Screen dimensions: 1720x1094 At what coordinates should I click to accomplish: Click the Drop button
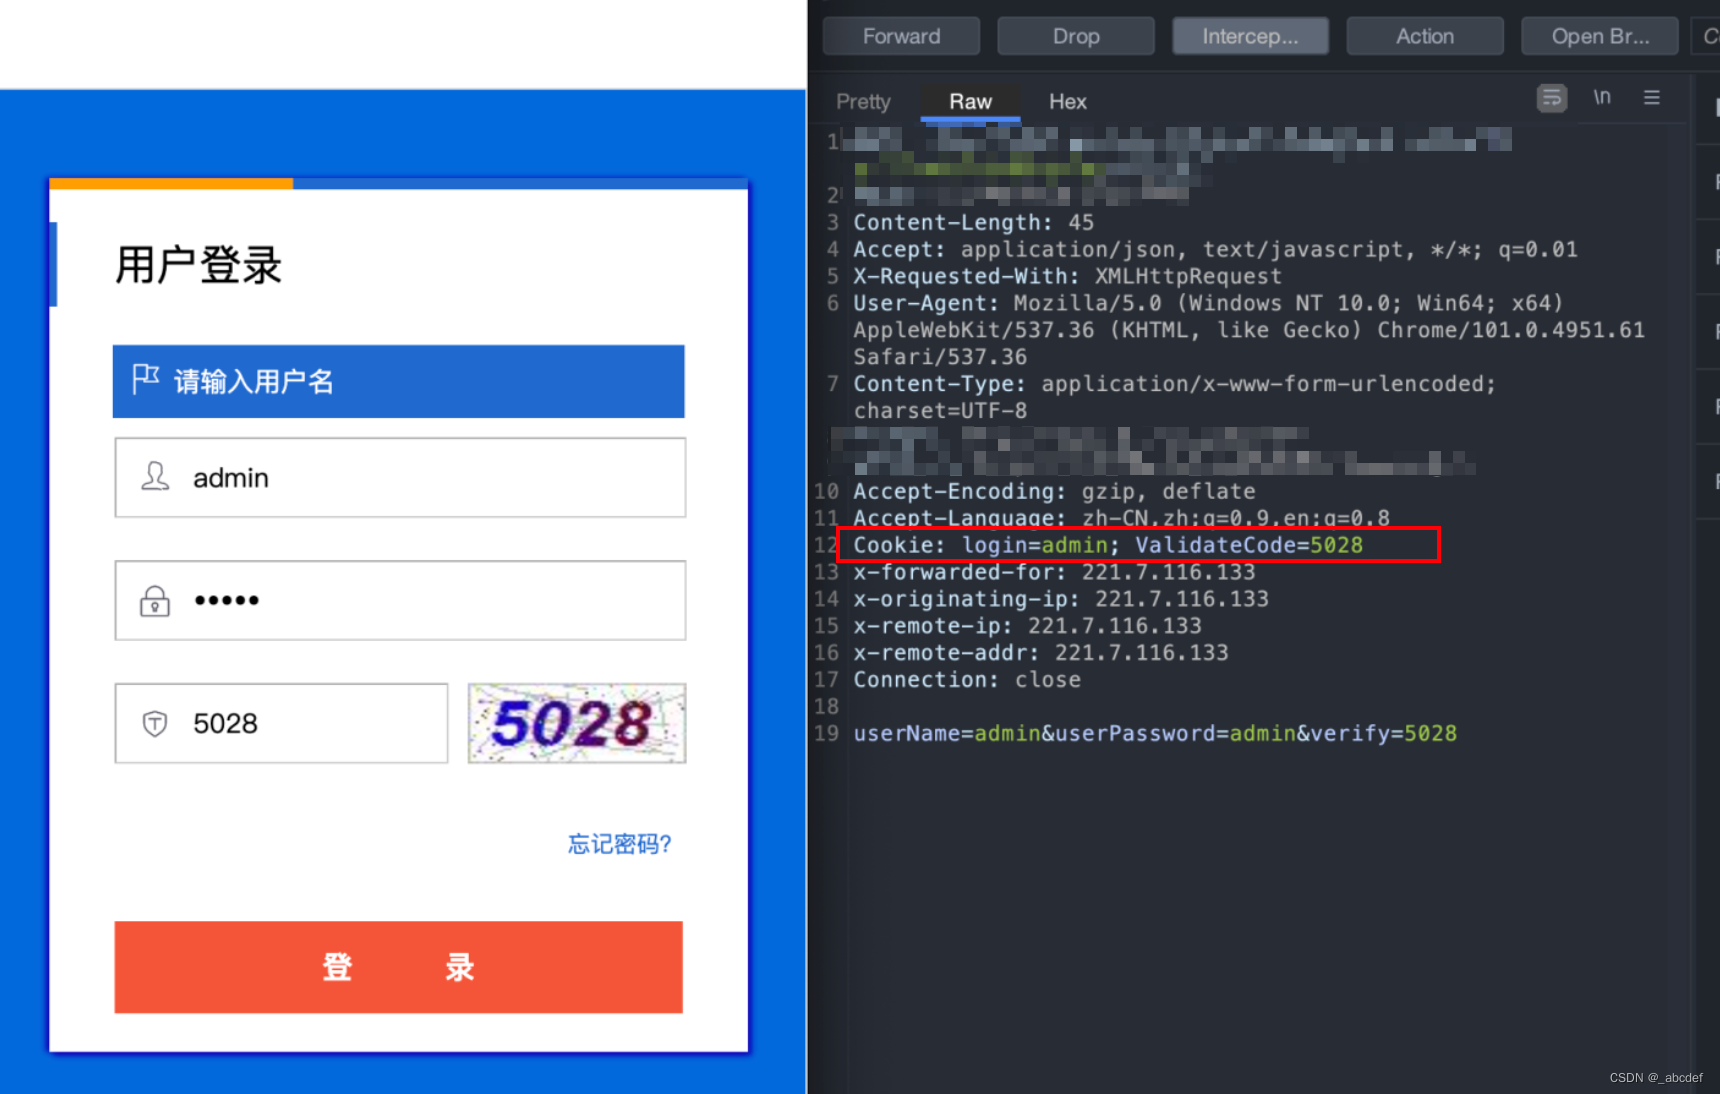pos(1076,36)
